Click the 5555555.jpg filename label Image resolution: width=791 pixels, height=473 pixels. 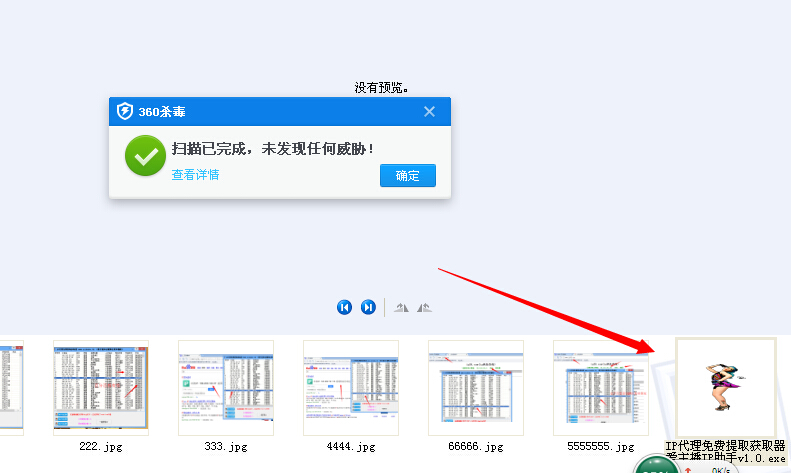coord(601,446)
